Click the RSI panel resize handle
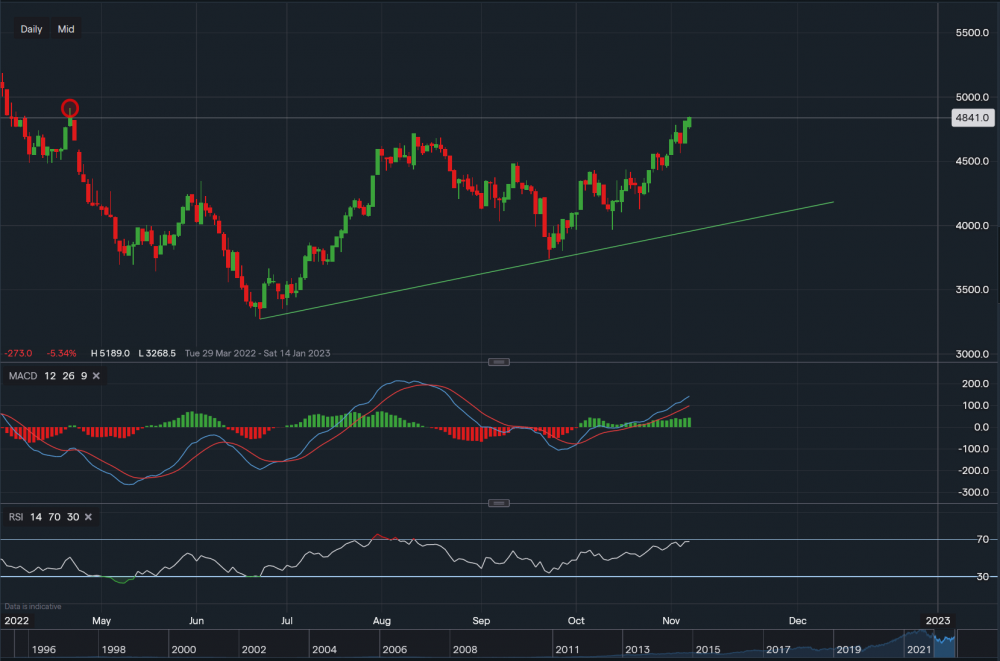The height and width of the screenshot is (661, 1000). tap(497, 503)
